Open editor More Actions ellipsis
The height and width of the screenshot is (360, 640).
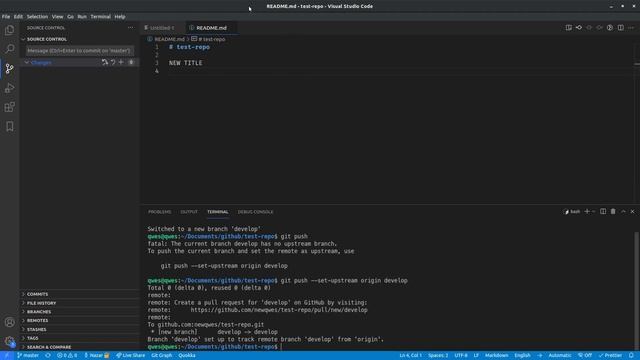point(631,28)
